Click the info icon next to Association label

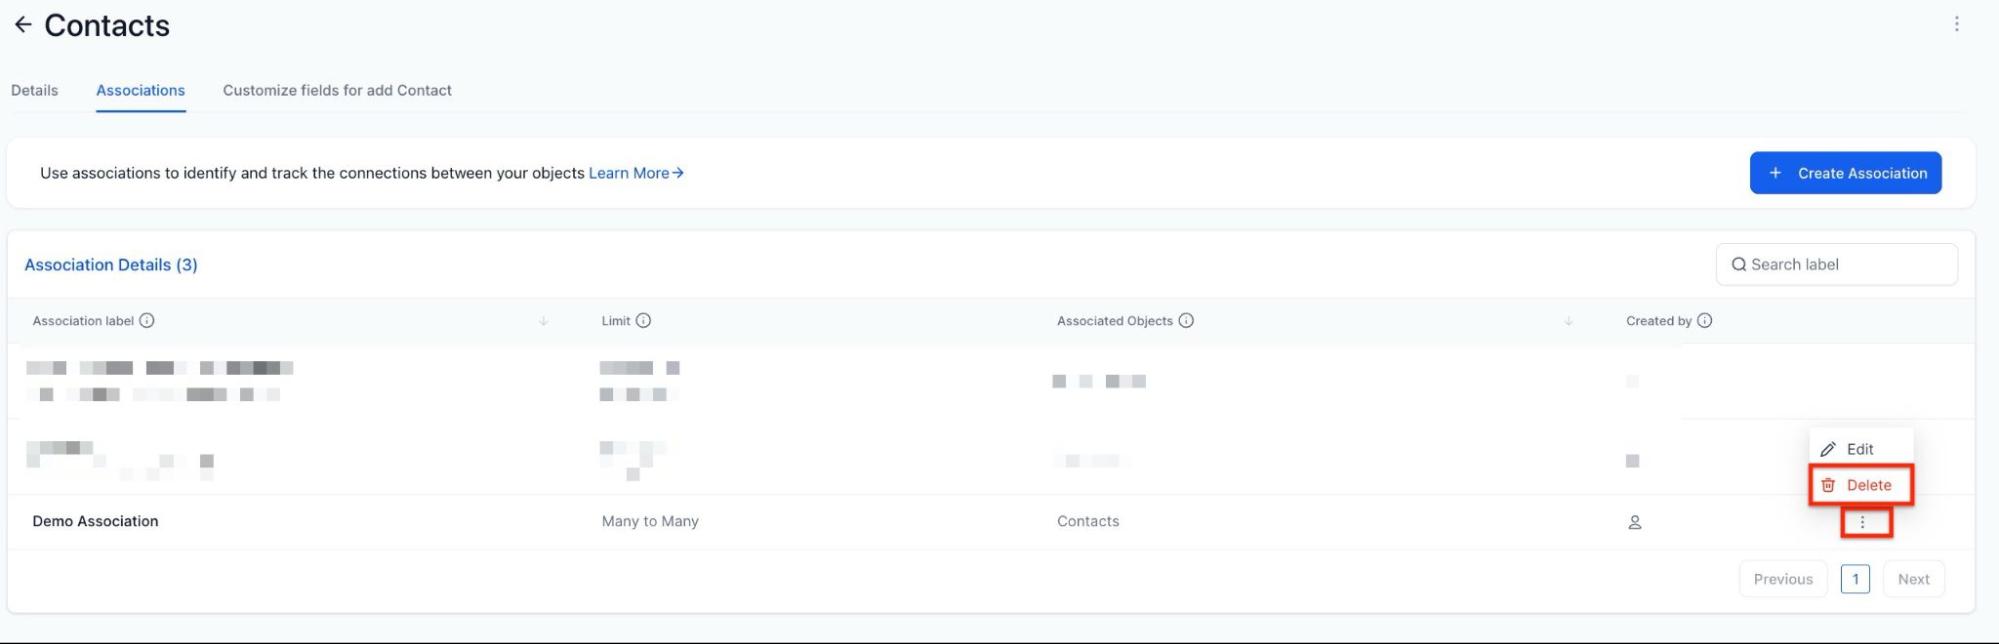pyautogui.click(x=147, y=321)
